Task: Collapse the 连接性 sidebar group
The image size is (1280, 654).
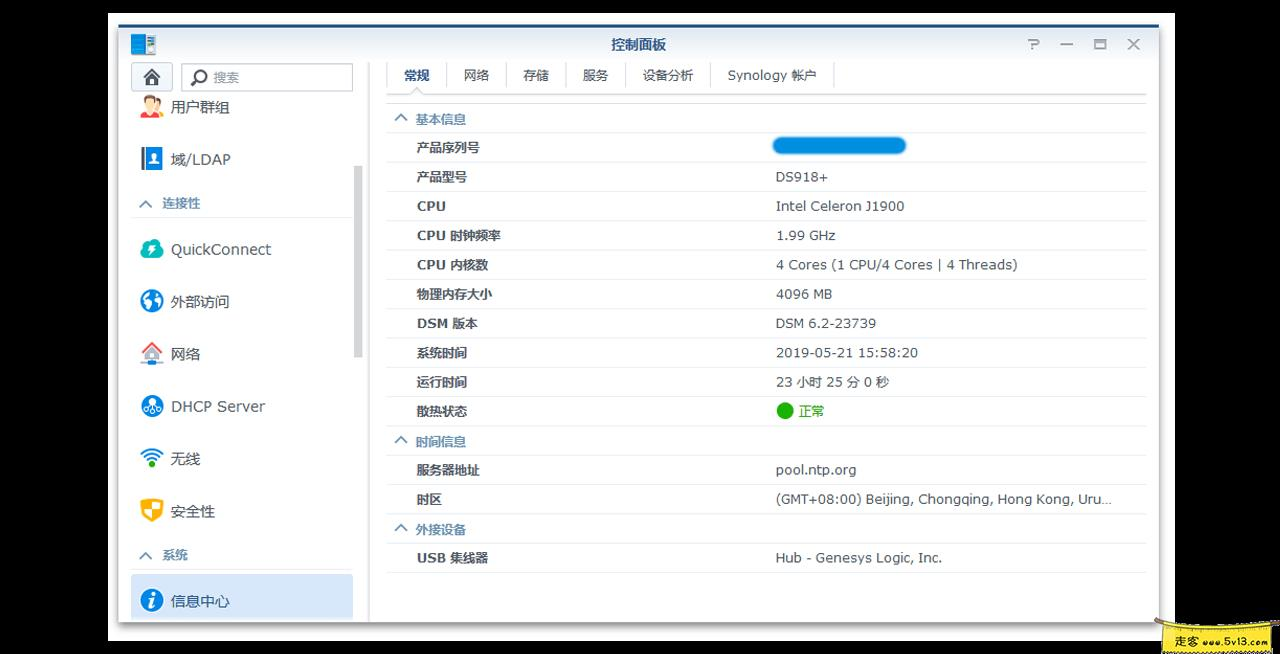Action: pyautogui.click(x=144, y=203)
